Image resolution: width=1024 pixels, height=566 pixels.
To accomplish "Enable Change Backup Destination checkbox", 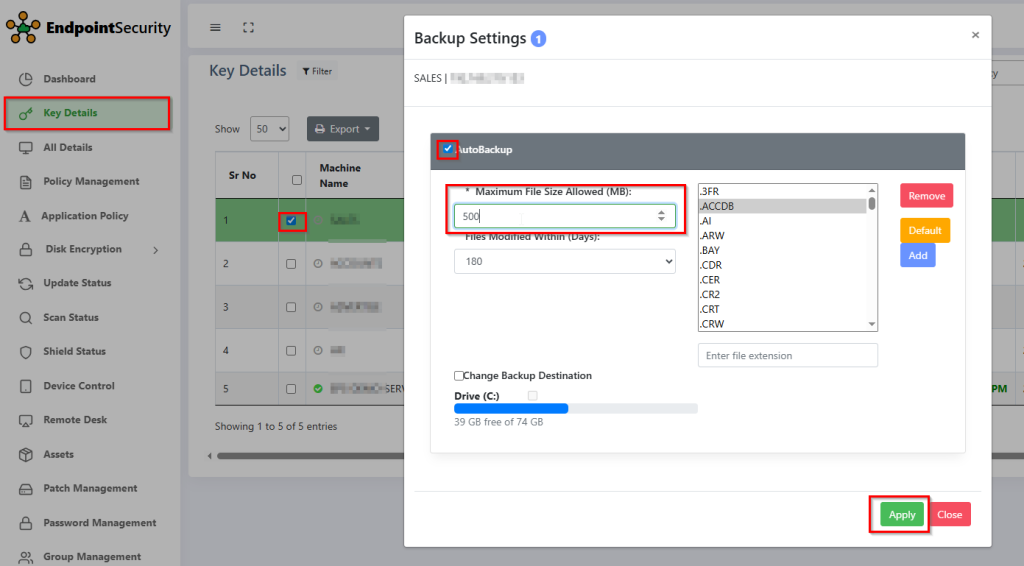I will 459,376.
